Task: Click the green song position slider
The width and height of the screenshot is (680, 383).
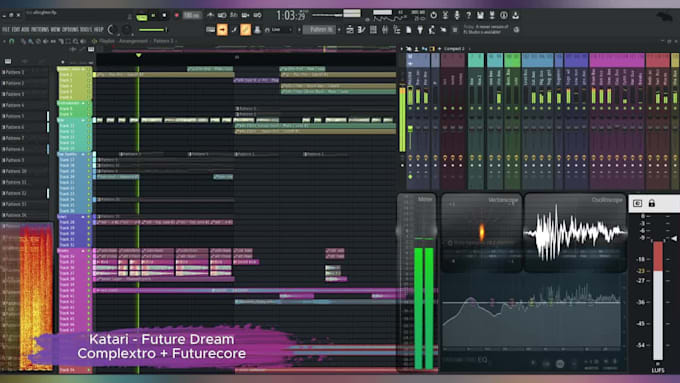Action: pos(152,30)
